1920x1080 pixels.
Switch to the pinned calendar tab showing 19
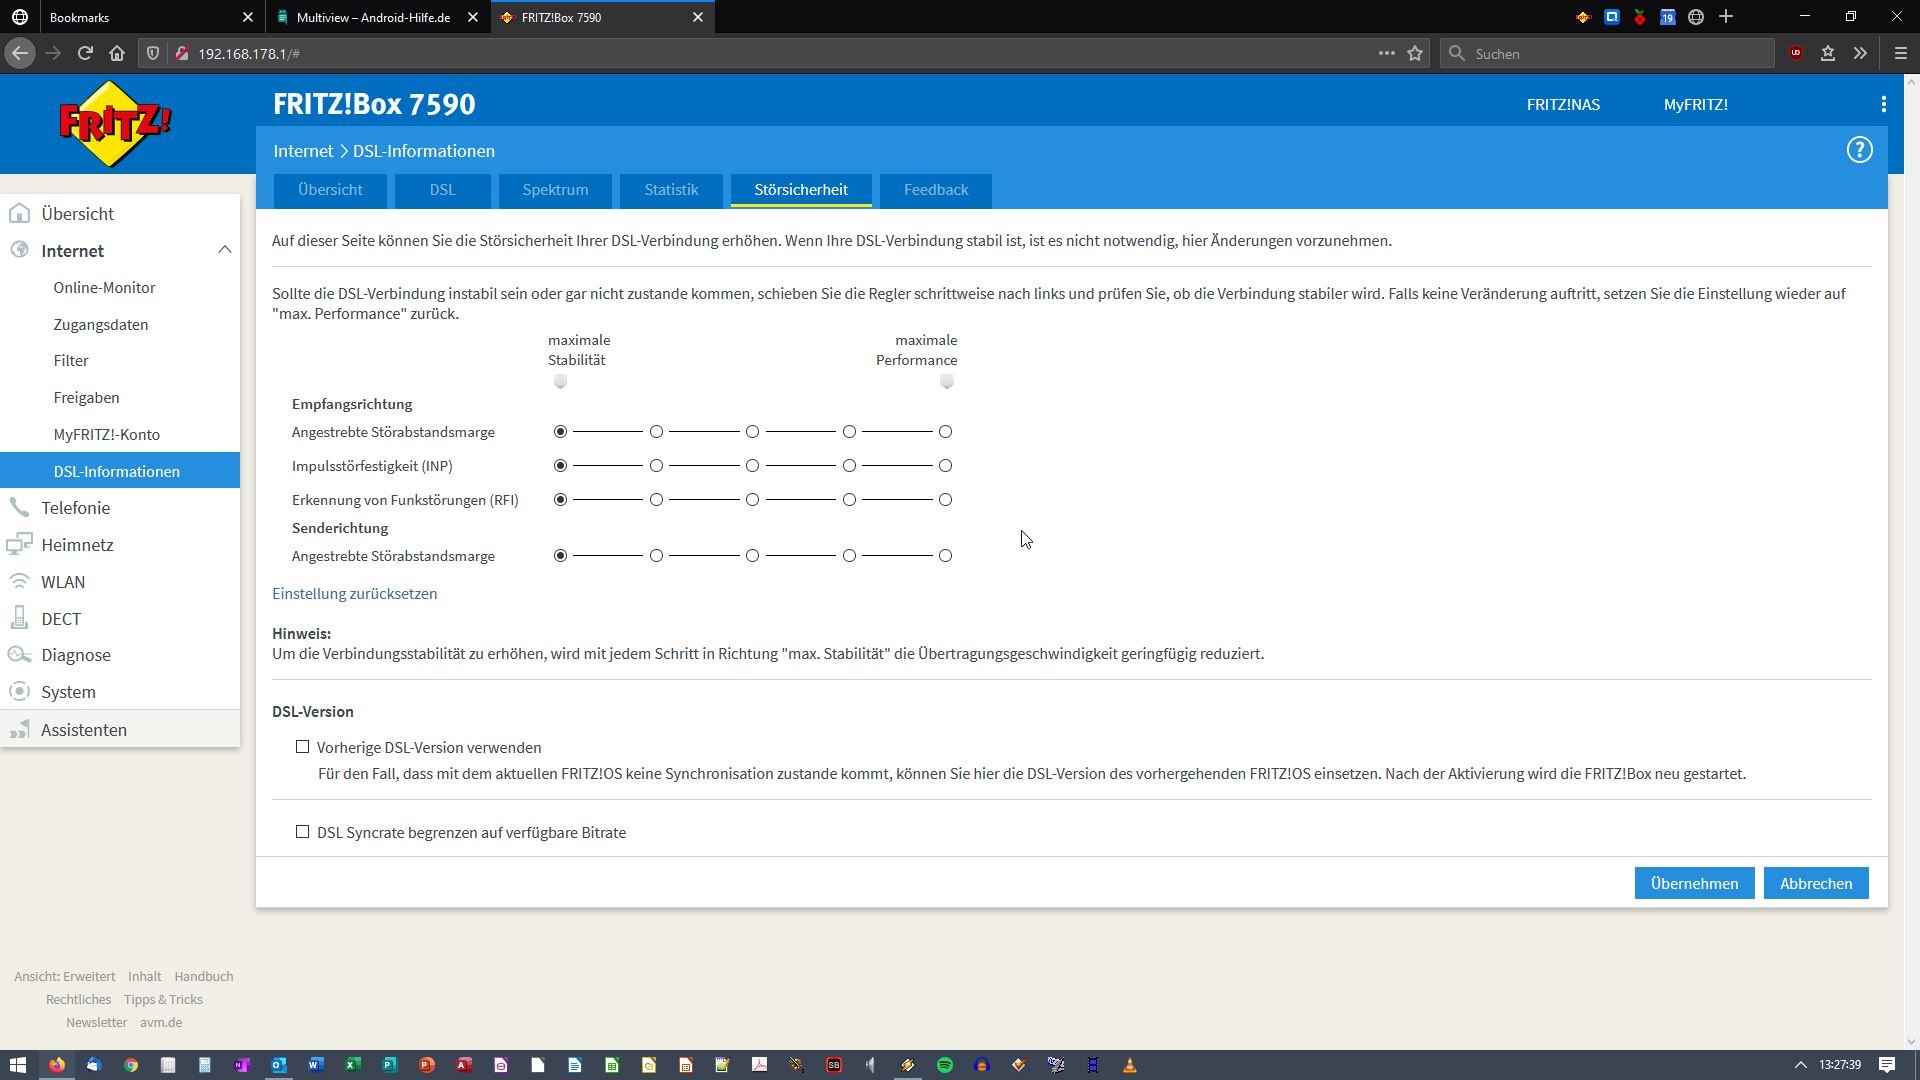pos(1668,17)
